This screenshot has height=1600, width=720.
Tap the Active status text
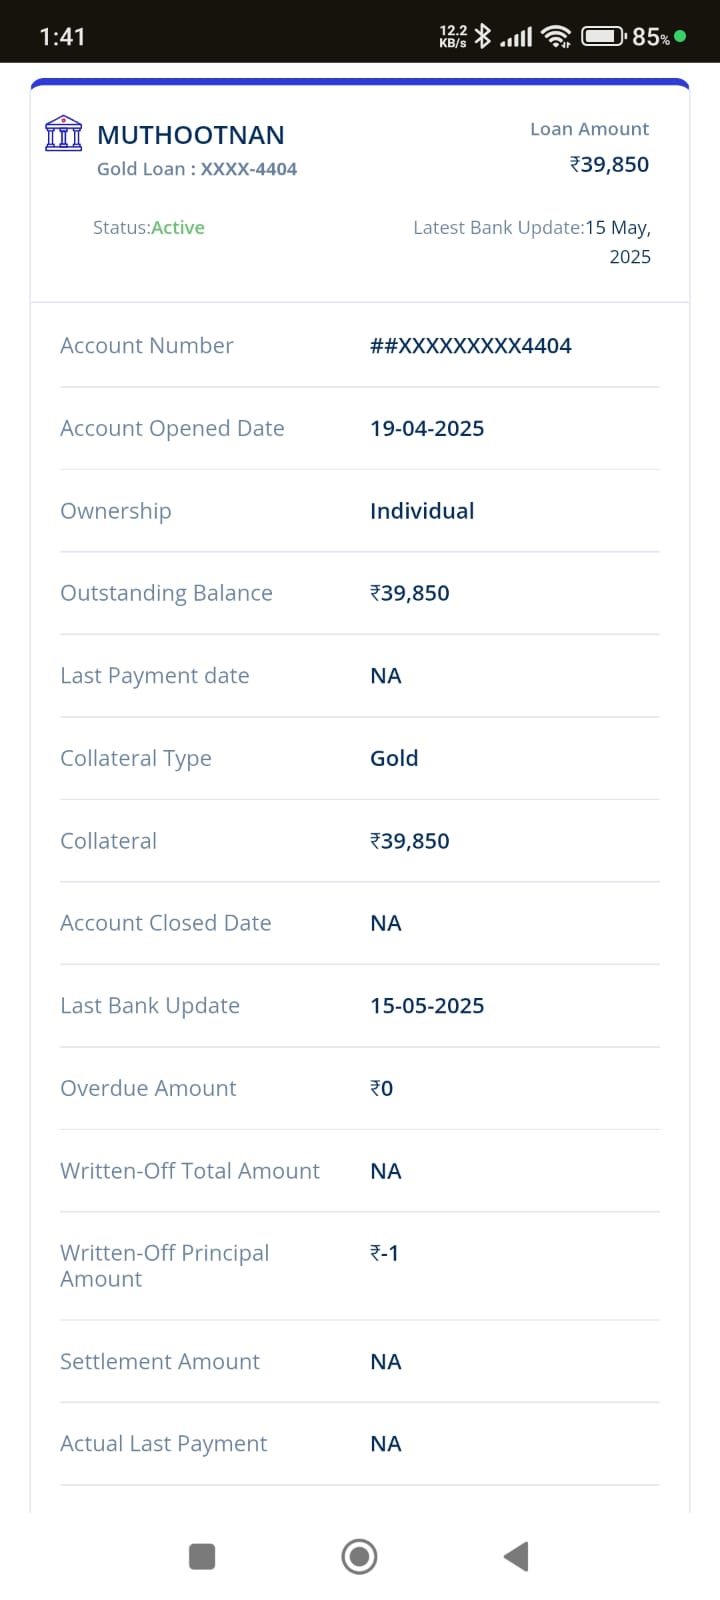(x=178, y=228)
